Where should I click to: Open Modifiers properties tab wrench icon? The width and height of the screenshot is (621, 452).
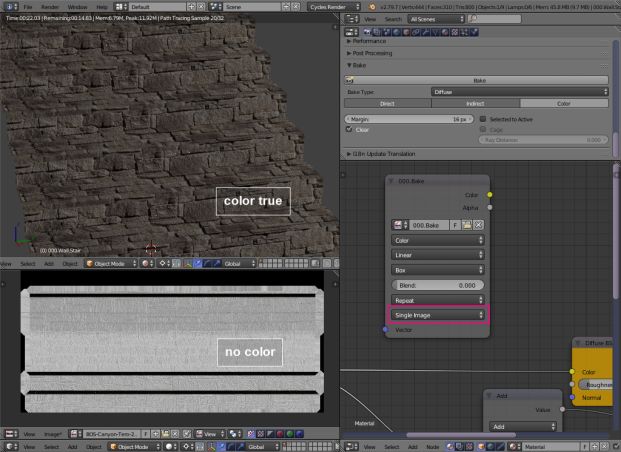pos(425,32)
